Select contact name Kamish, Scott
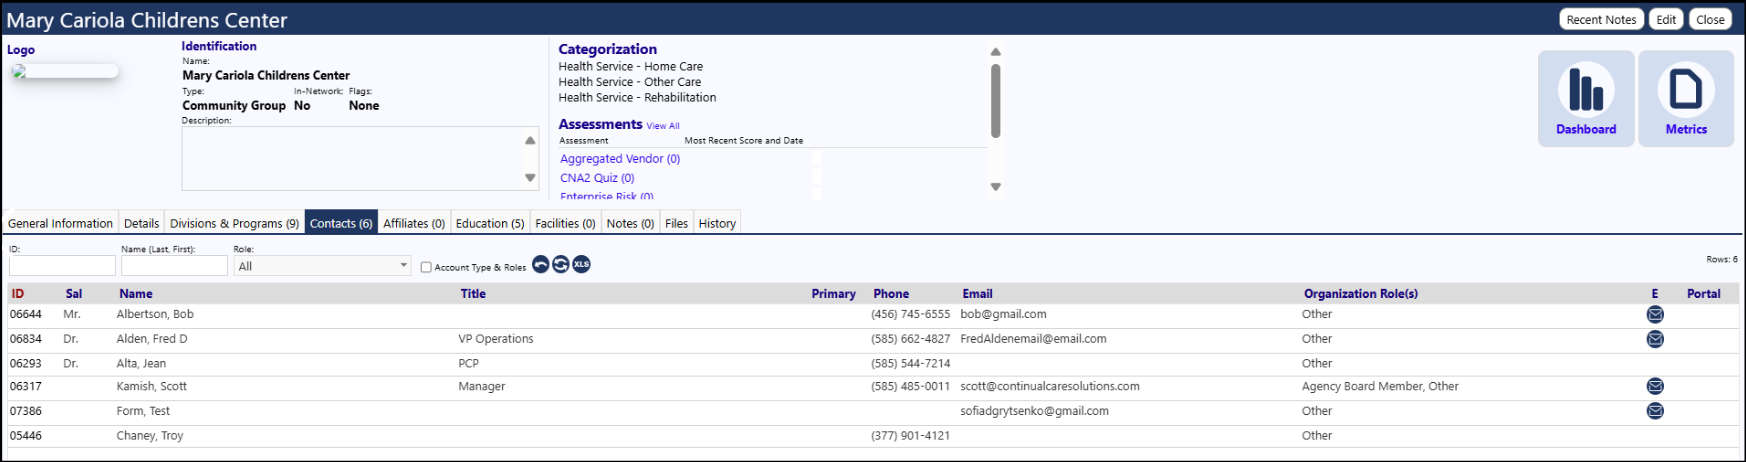The height and width of the screenshot is (462, 1746). (152, 386)
